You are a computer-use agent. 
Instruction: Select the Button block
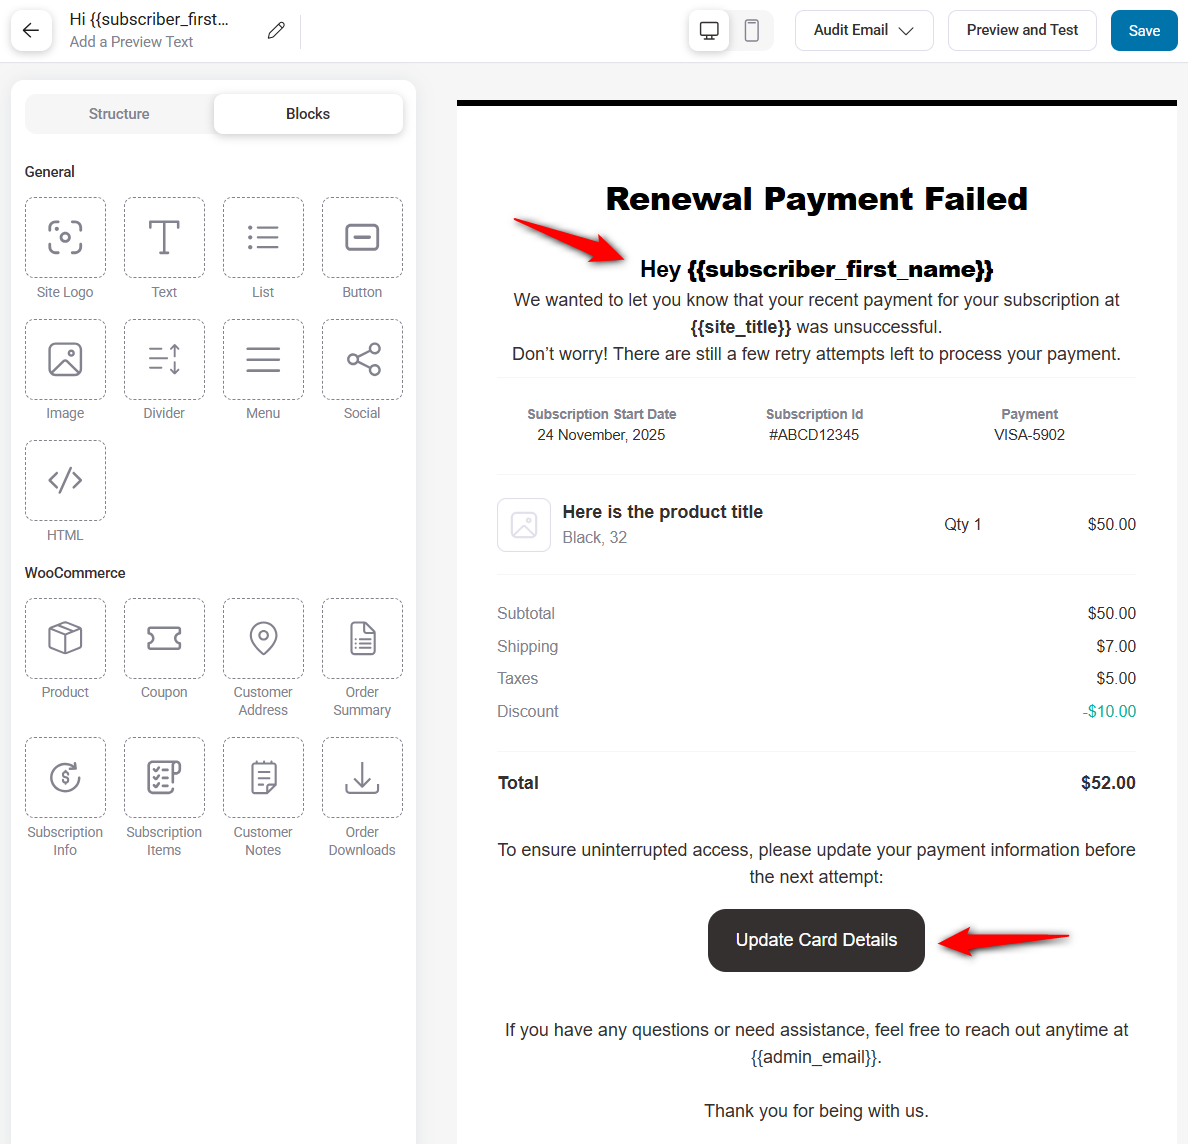(362, 237)
